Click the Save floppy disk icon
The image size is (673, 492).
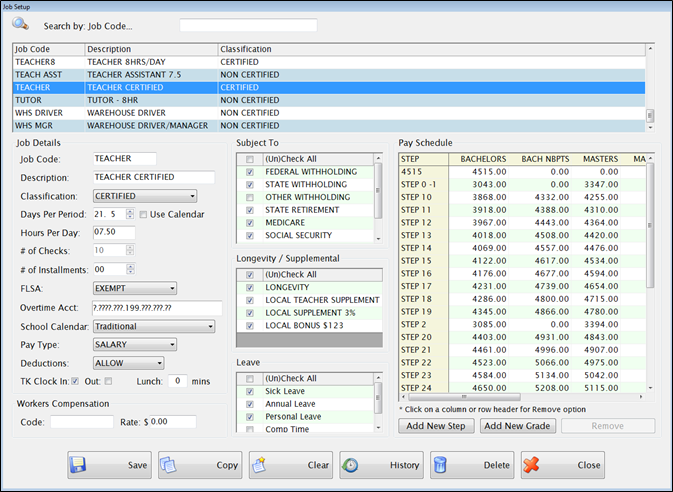(78, 465)
